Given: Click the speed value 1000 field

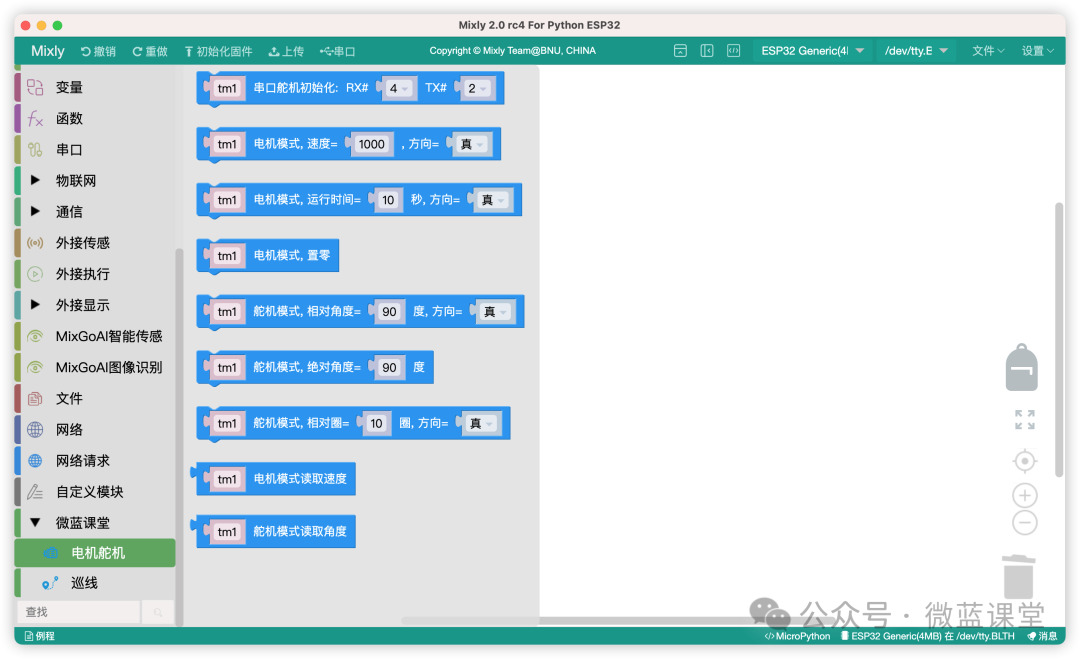Looking at the screenshot, I should 372,144.
